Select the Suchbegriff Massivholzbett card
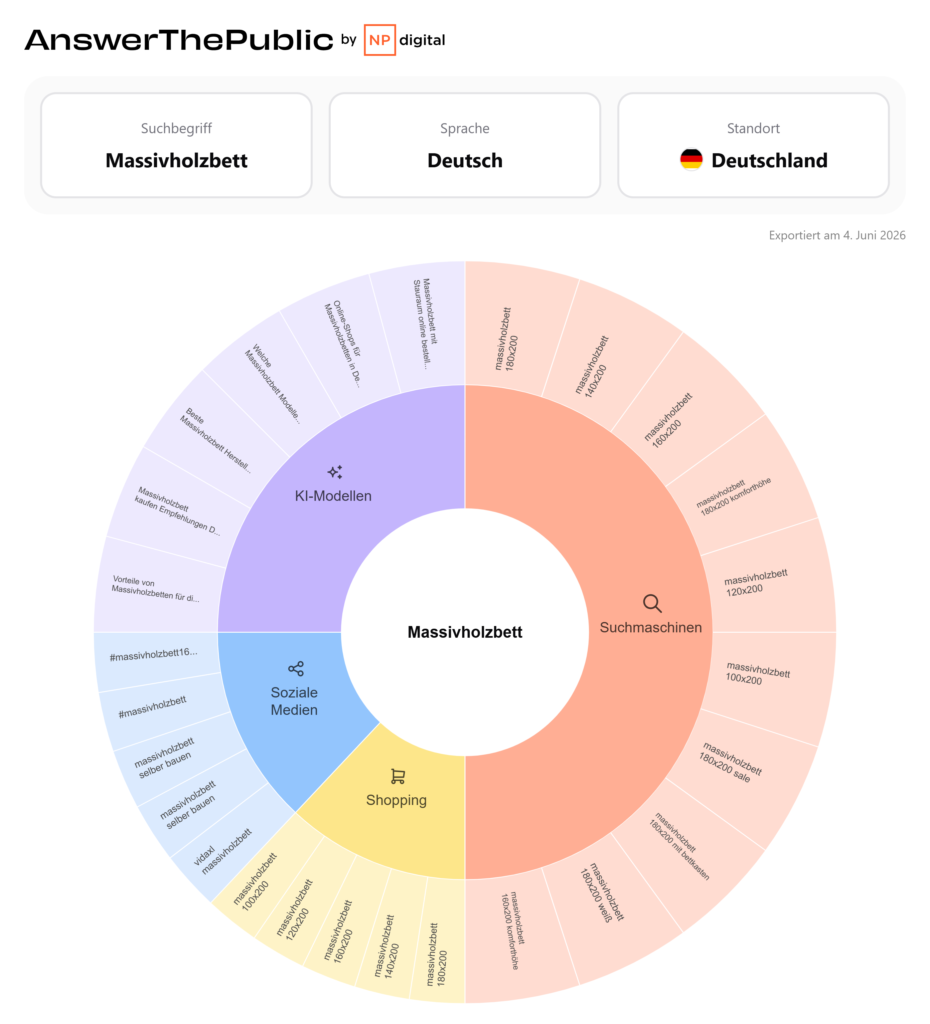The image size is (930, 1024). point(176,145)
